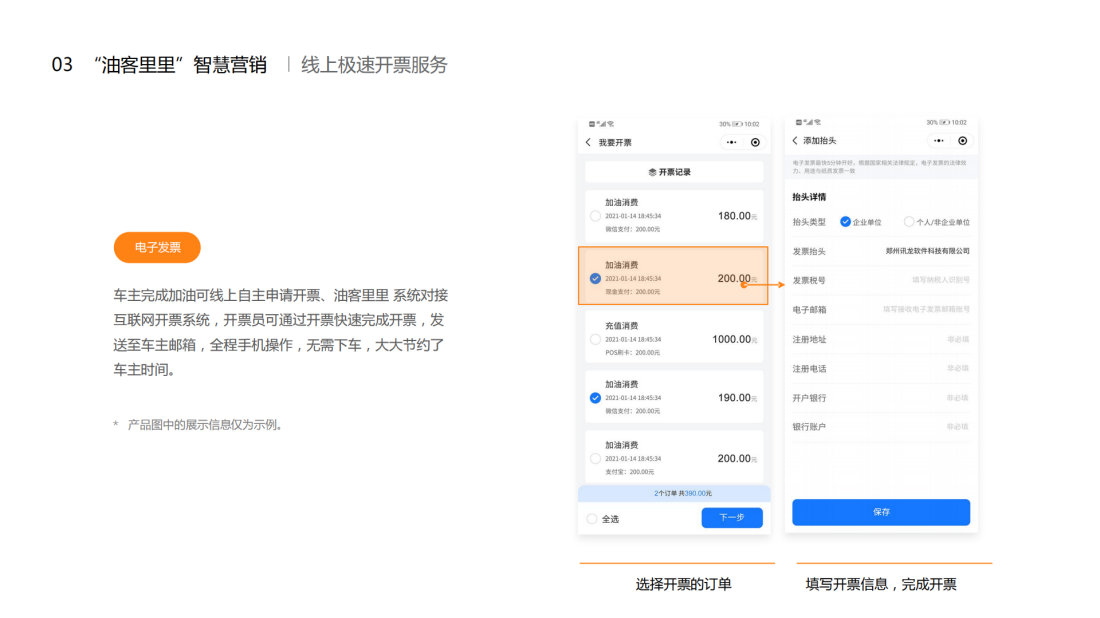Tap the blue 保存 button

(881, 512)
